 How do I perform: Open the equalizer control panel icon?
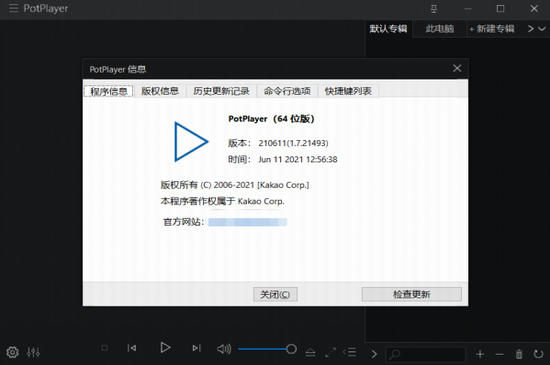33,352
